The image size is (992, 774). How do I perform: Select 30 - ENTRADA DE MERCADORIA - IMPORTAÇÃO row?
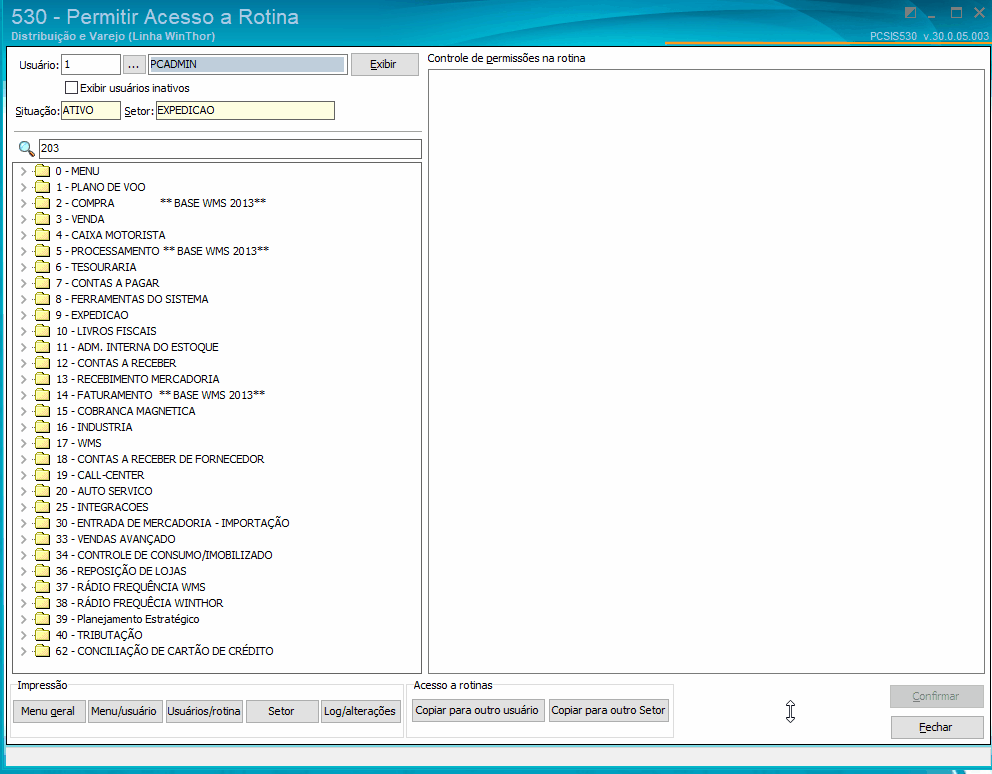pyautogui.click(x=172, y=523)
